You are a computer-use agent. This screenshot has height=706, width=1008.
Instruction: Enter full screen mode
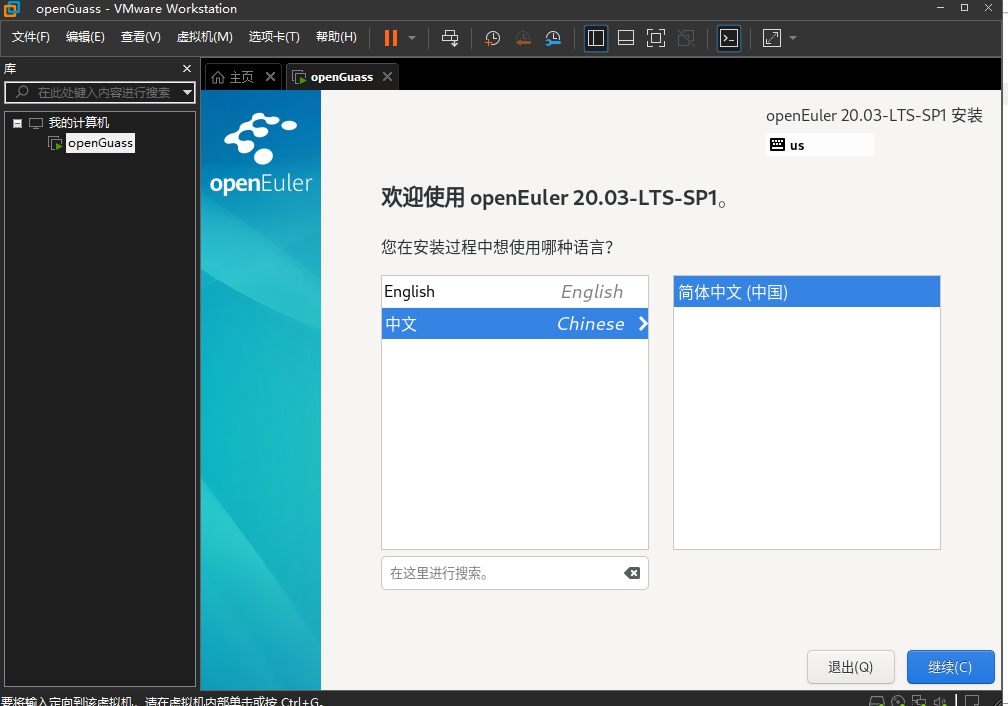click(656, 38)
